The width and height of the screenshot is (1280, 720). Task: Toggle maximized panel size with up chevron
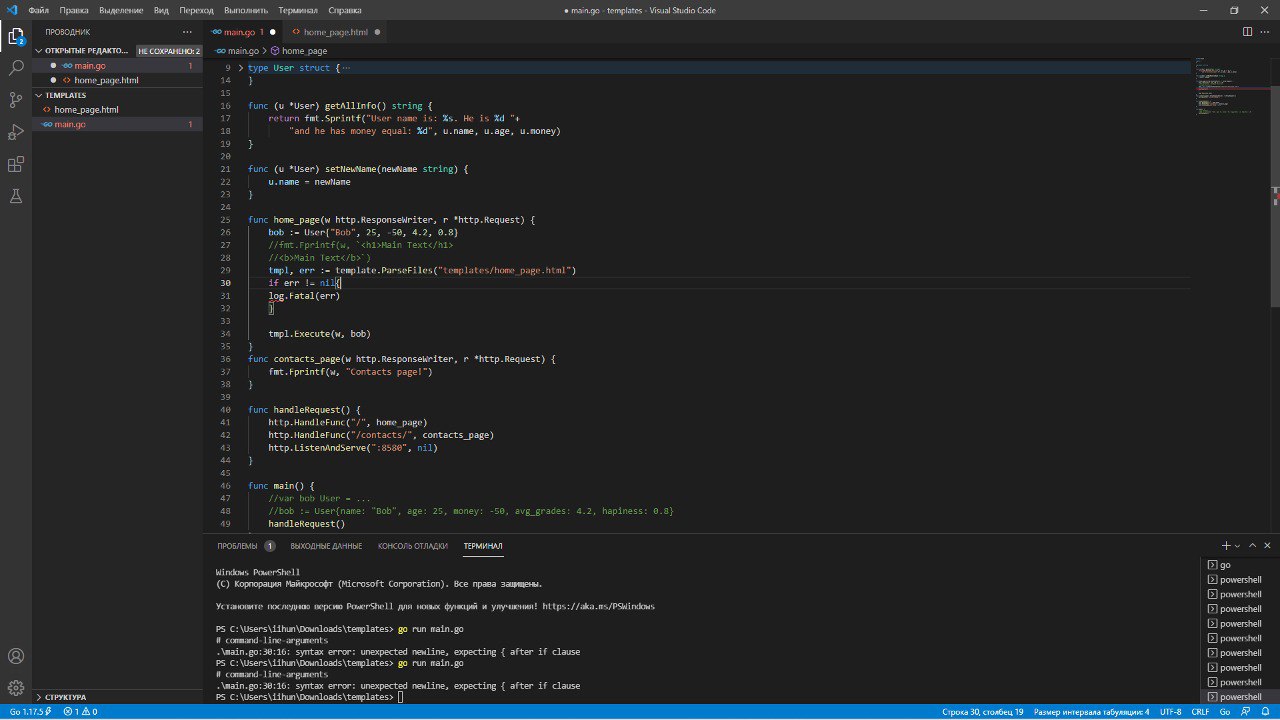[1253, 546]
